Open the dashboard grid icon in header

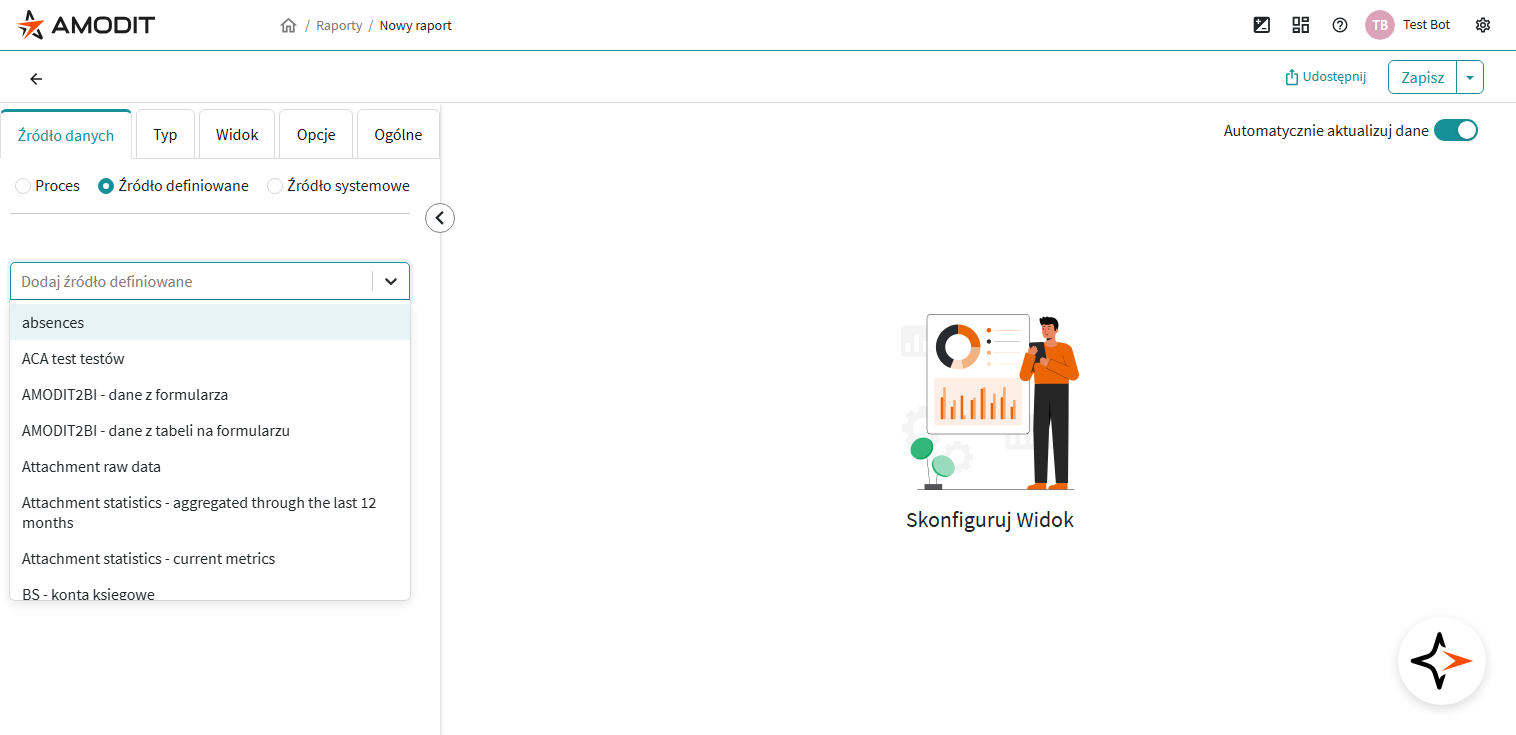1301,25
